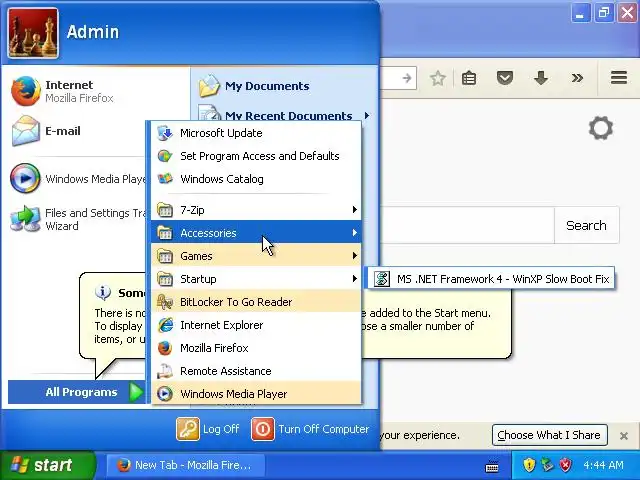Click the red Turn Off power icon
The height and width of the screenshot is (480, 640).
click(262, 429)
